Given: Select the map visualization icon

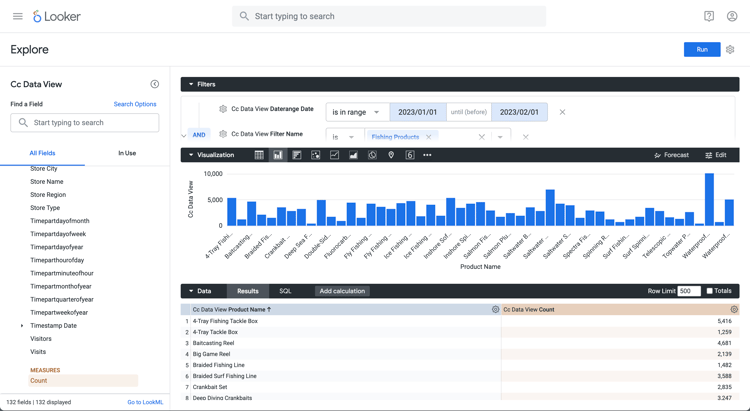Looking at the screenshot, I should (391, 155).
